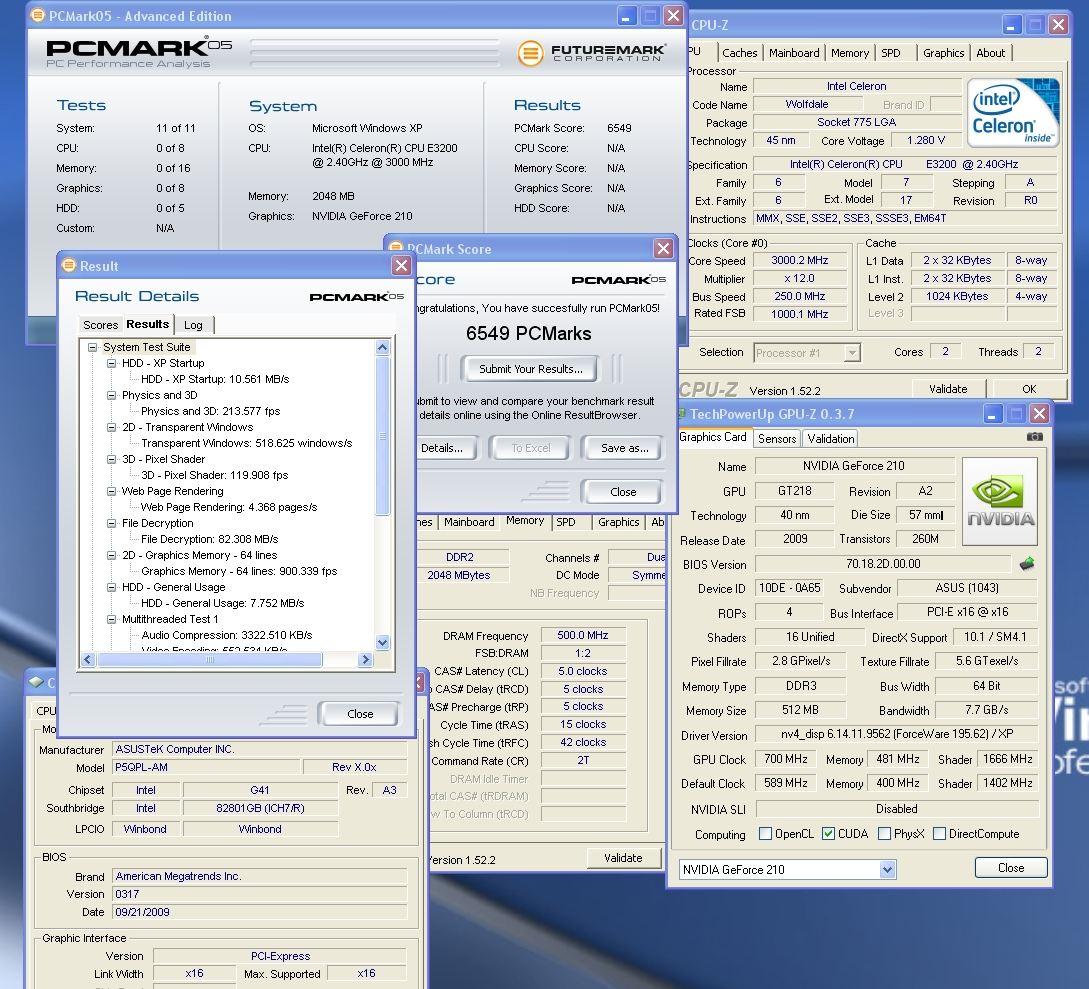
Task: Click the Futuremark orange logo icon
Action: click(530, 53)
